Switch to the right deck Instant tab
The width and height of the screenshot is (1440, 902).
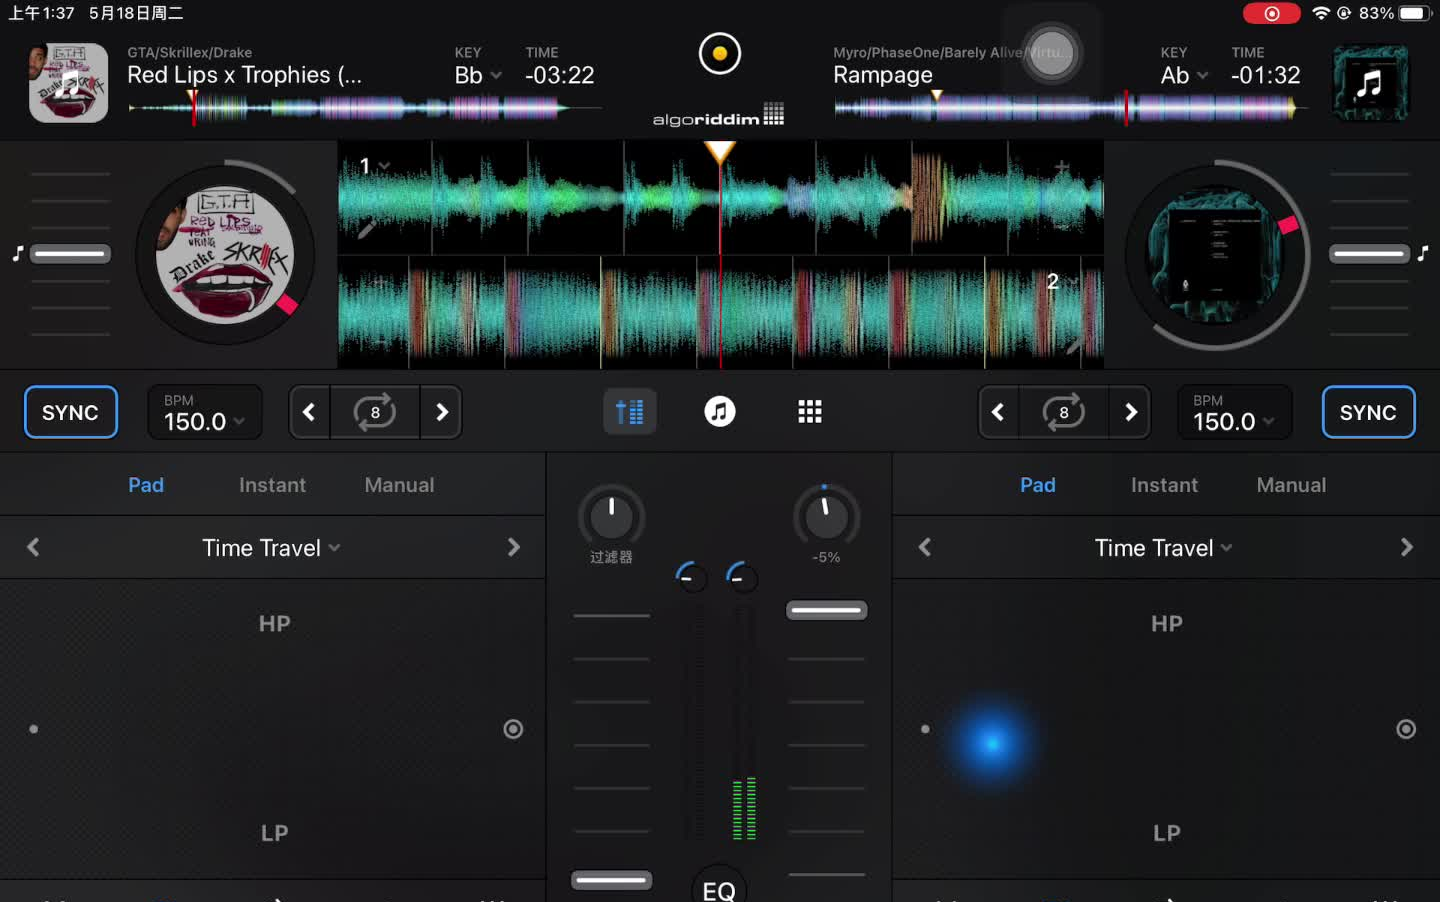coord(1164,485)
